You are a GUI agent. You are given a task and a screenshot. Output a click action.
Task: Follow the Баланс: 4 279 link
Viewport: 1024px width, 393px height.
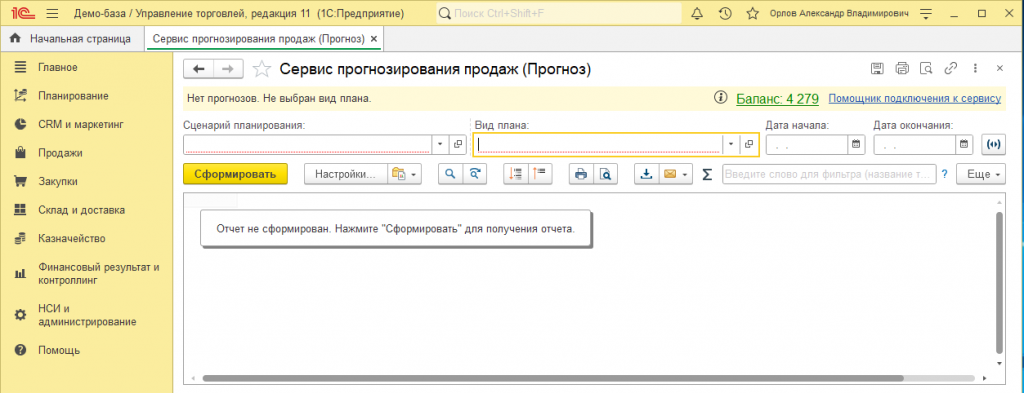(x=777, y=99)
